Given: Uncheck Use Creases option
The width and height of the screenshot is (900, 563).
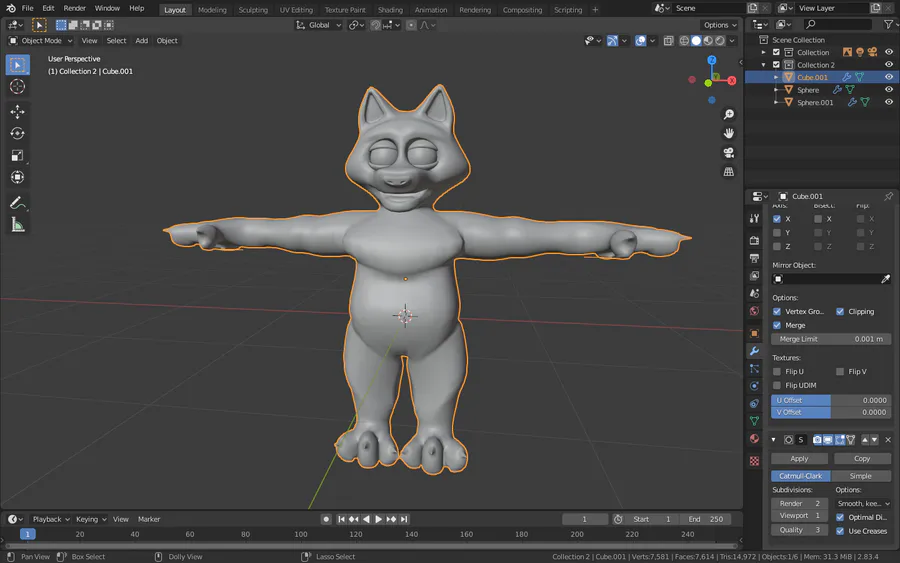Looking at the screenshot, I should pyautogui.click(x=840, y=531).
